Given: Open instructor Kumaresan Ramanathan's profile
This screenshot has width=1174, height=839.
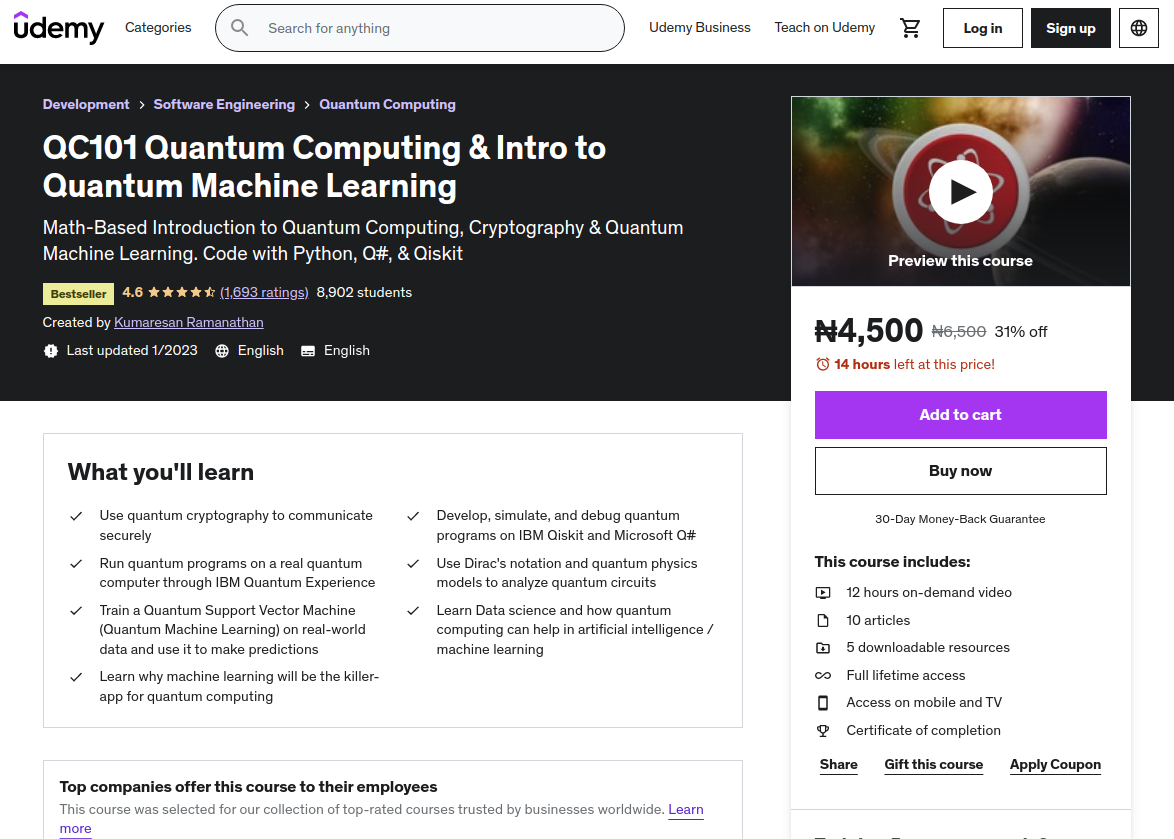Looking at the screenshot, I should [188, 322].
